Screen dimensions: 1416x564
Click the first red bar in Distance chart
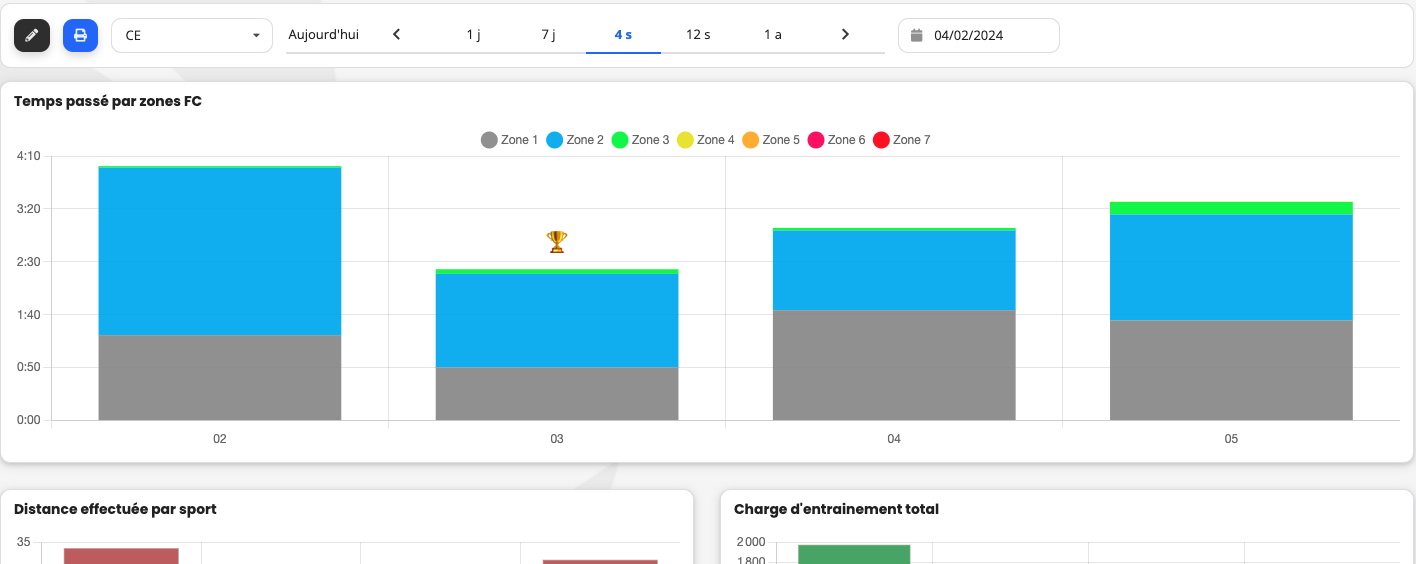tap(121, 556)
